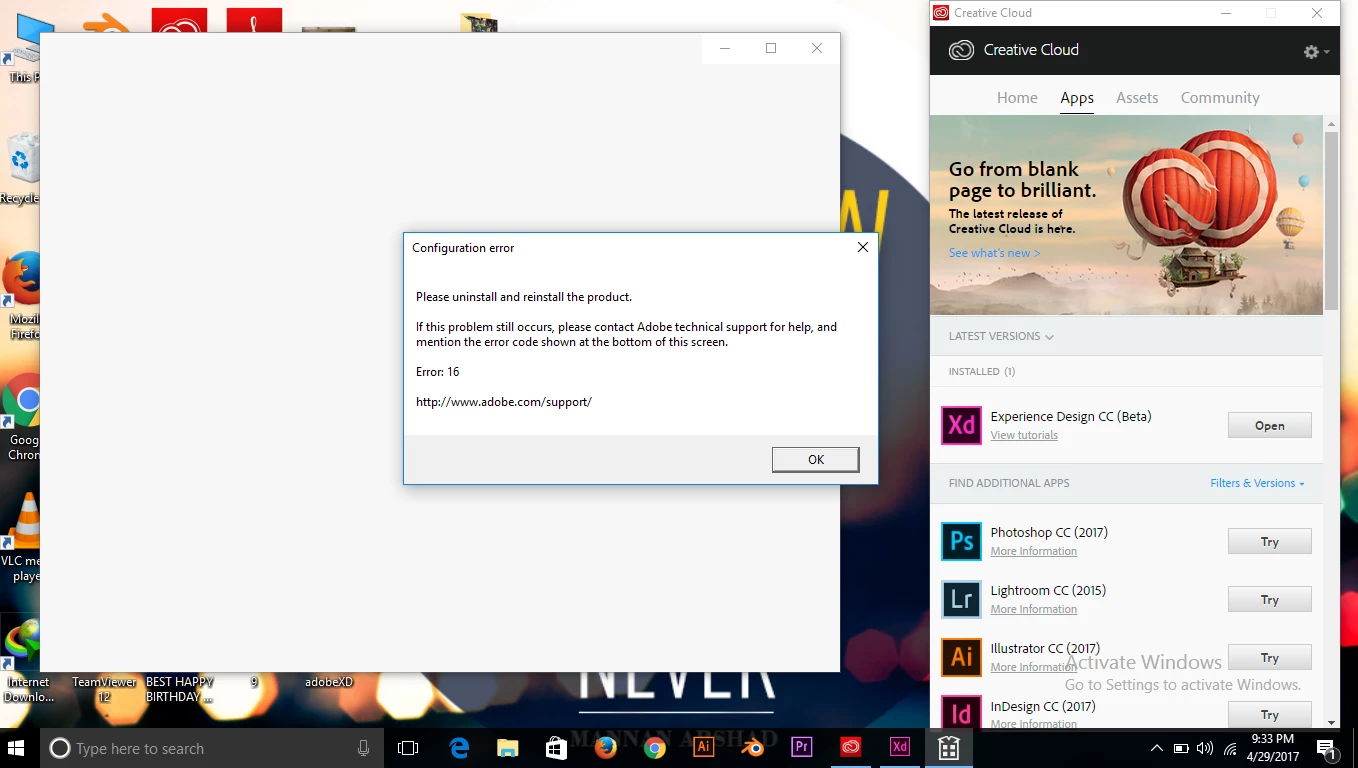Screen dimensions: 1358x768
Task: Click Try for Lightroom CC (2015)
Action: (x=1269, y=599)
